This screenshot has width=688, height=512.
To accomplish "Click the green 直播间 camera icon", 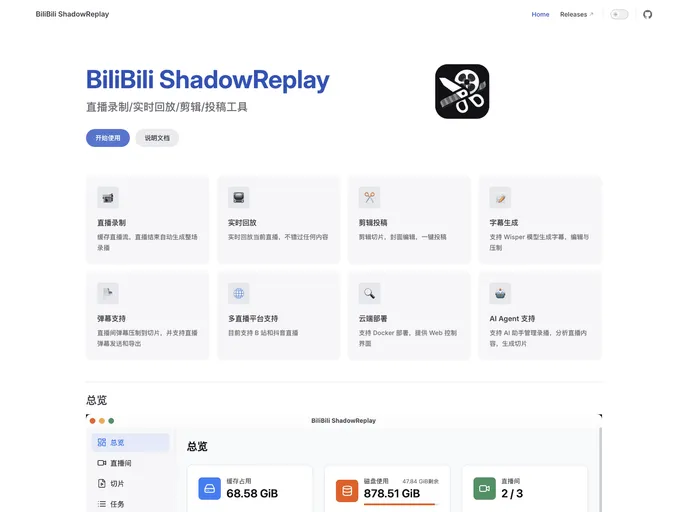I will [484, 489].
